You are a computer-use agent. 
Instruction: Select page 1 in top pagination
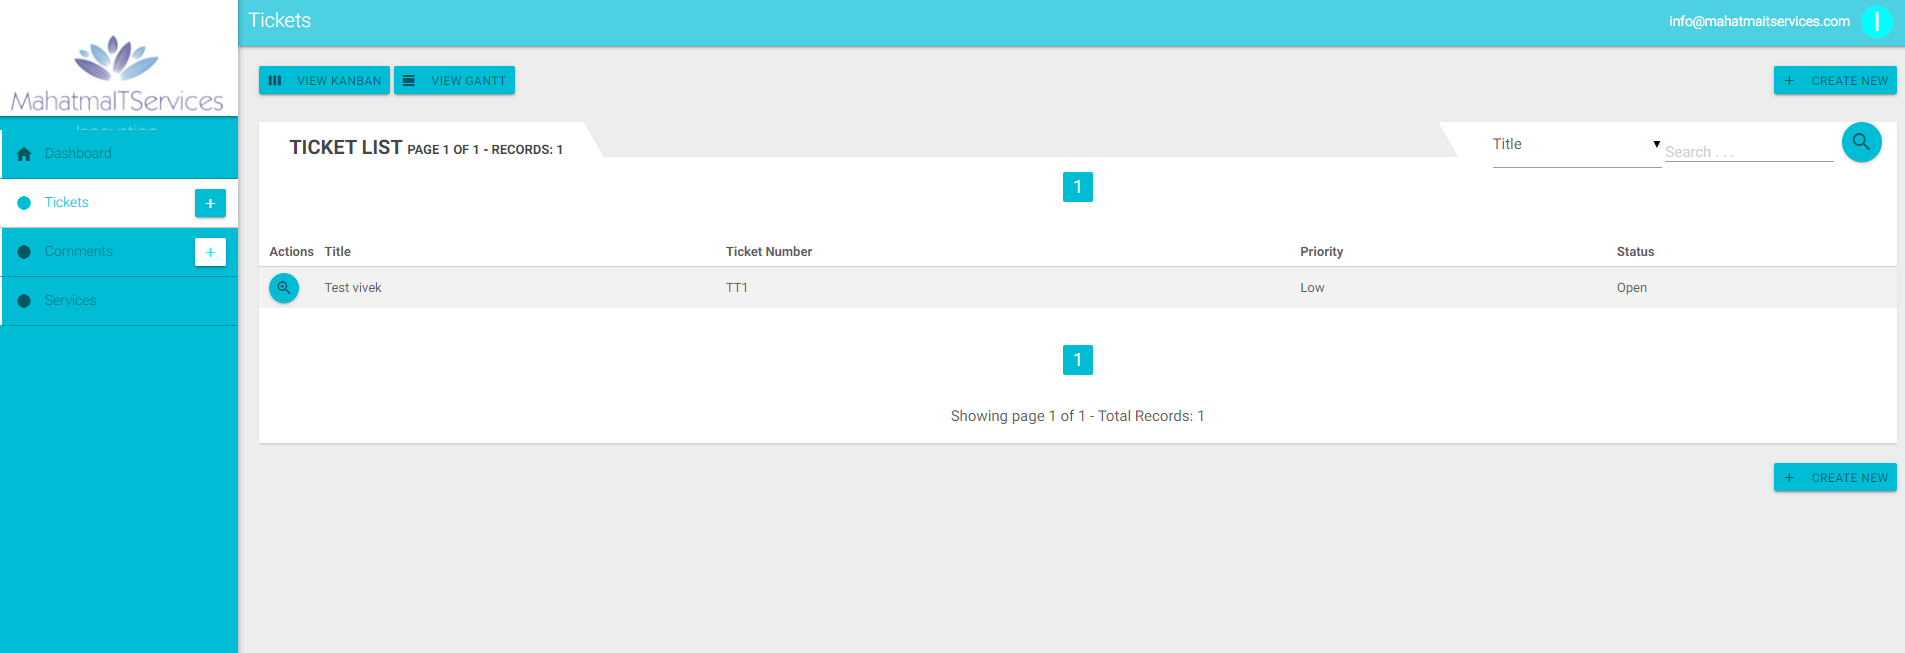[x=1077, y=187]
